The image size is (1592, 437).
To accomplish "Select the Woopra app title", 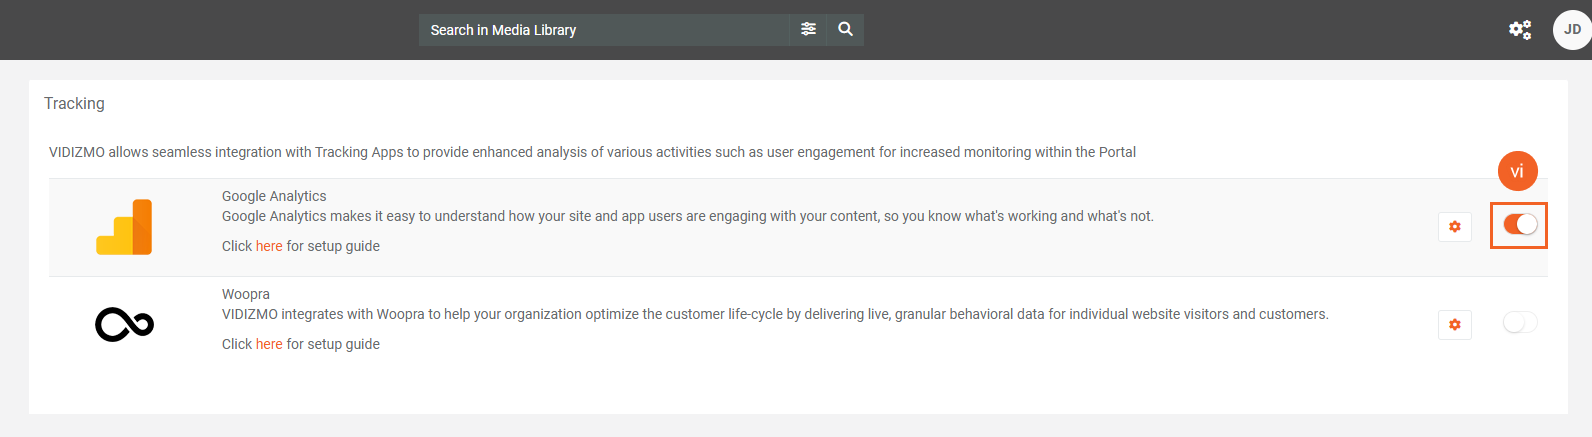I will point(246,294).
